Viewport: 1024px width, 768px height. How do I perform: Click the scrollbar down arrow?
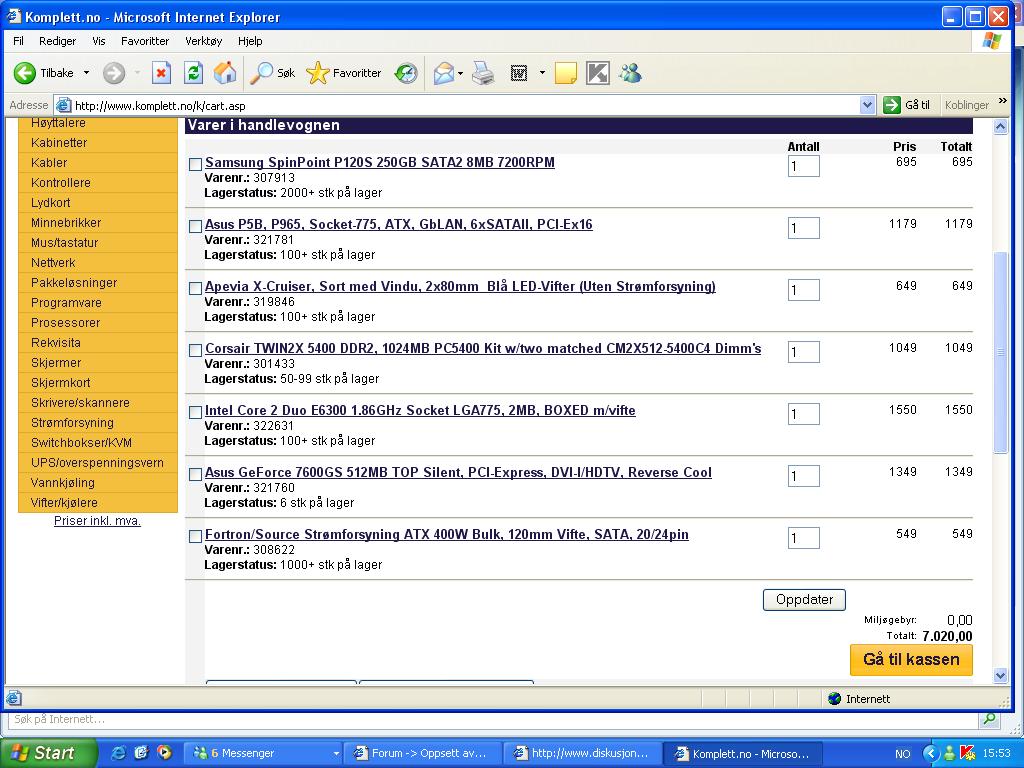coord(1000,676)
